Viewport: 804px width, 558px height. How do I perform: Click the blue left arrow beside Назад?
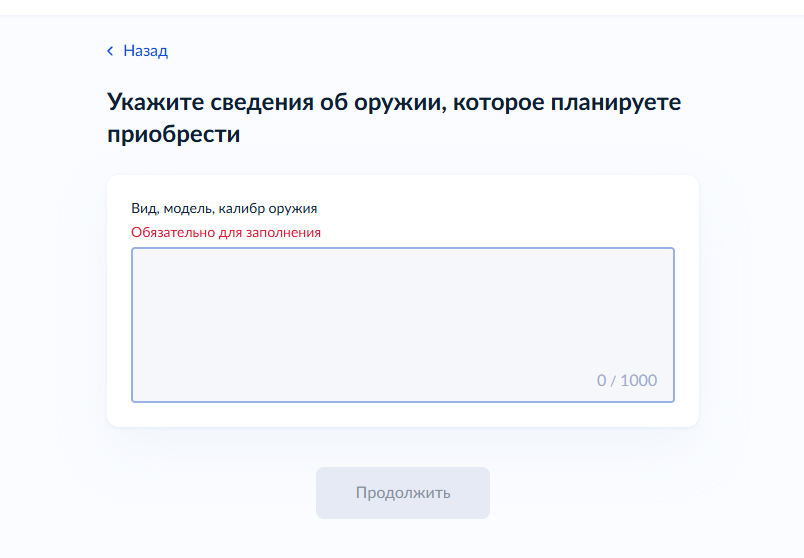point(110,51)
